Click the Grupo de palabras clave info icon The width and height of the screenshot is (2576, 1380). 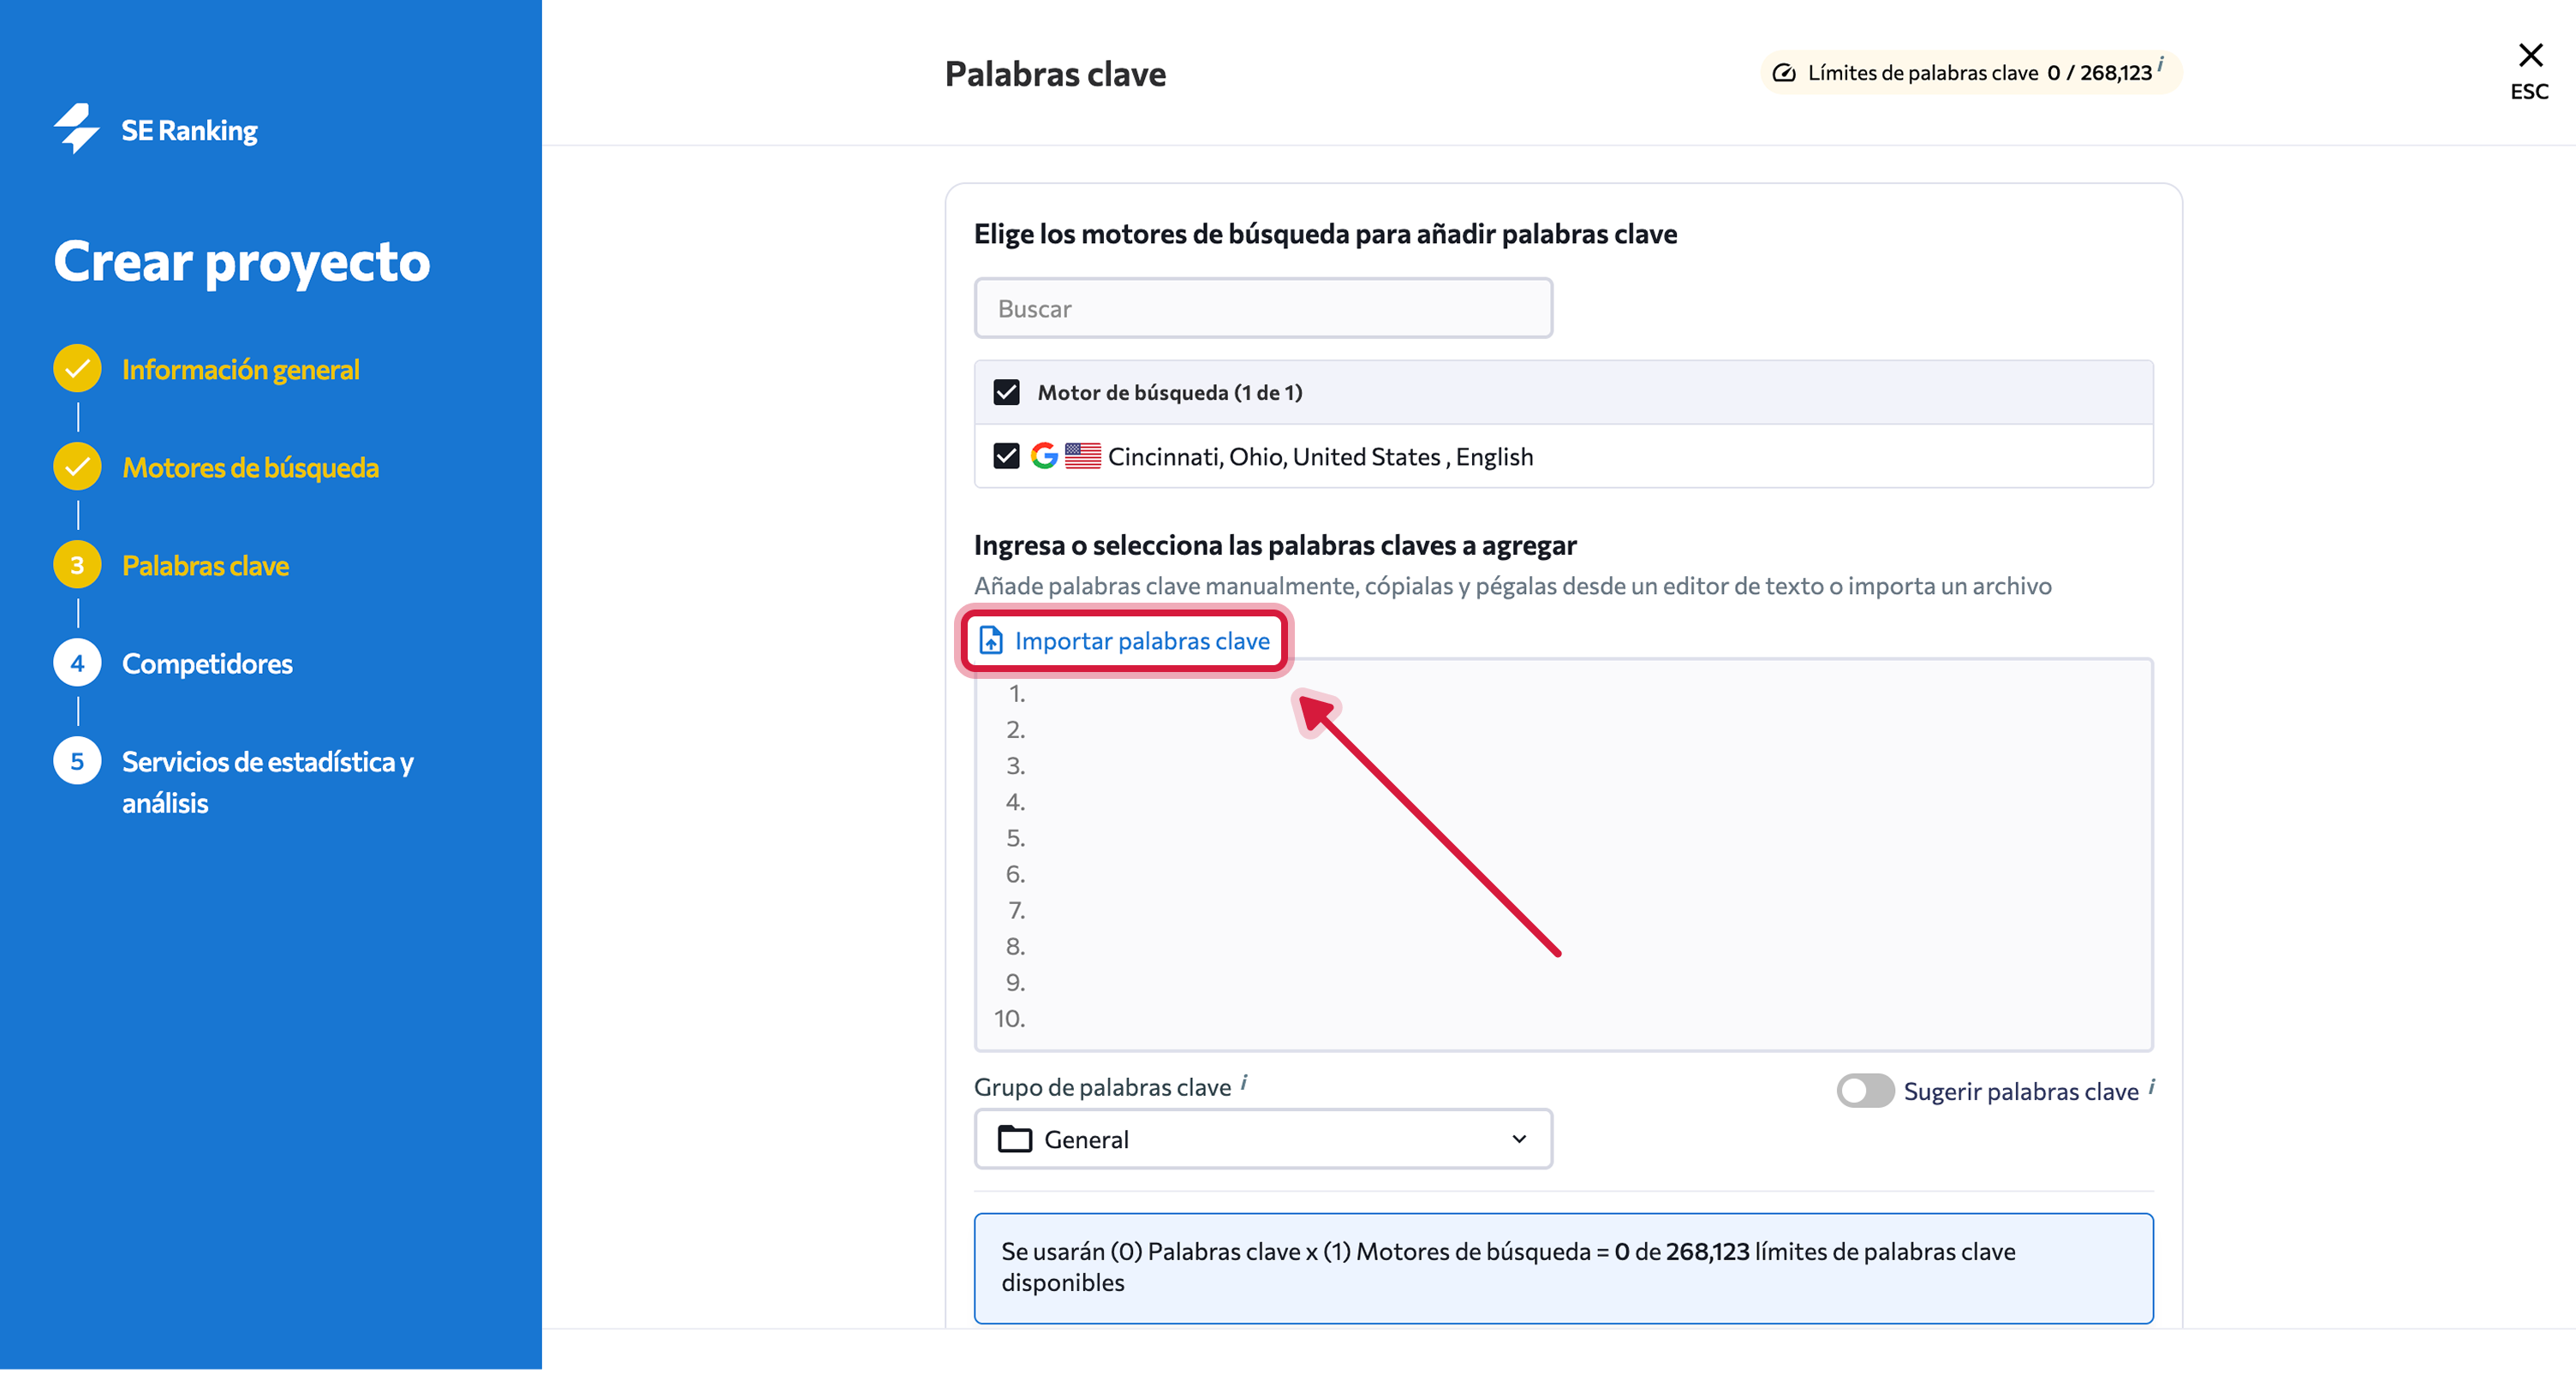1244,1083
